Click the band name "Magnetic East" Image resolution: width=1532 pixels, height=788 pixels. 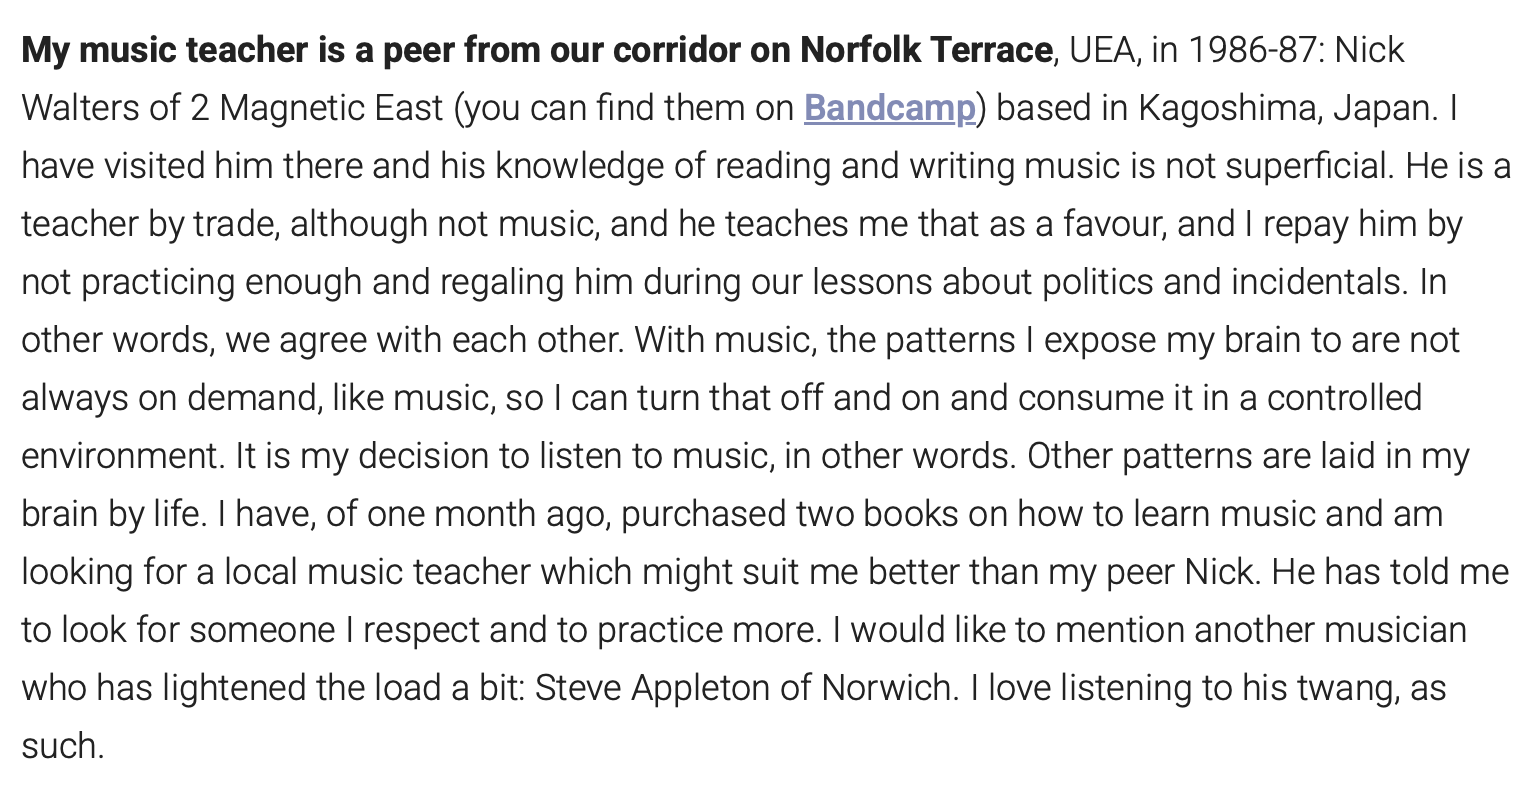coord(331,108)
